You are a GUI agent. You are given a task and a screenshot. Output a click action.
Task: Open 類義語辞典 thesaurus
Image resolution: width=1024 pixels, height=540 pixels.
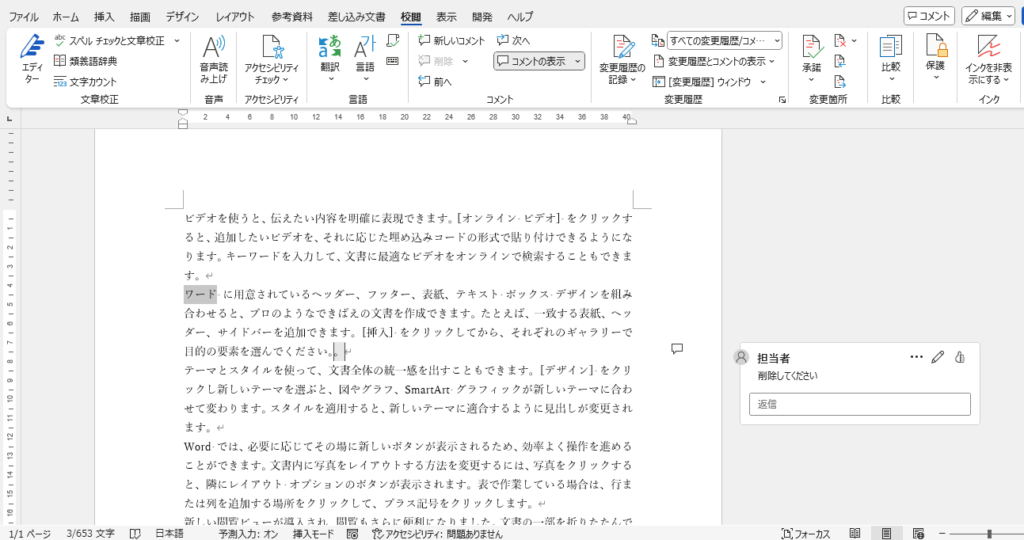click(x=86, y=61)
